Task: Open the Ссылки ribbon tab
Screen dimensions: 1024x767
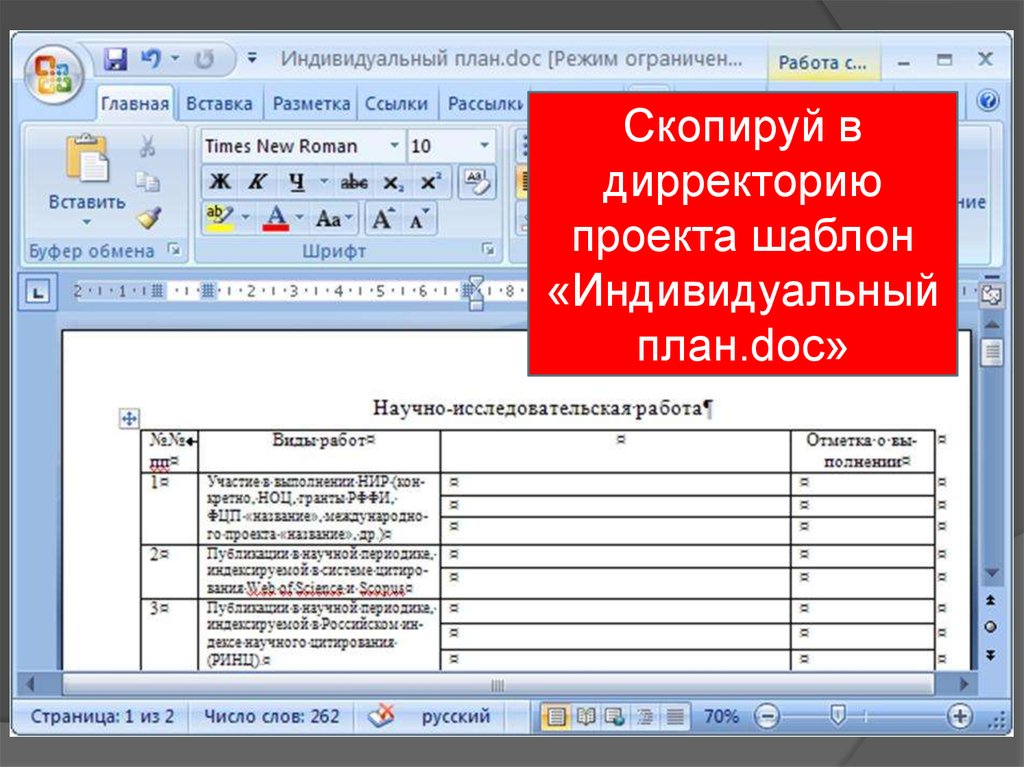Action: [x=396, y=103]
